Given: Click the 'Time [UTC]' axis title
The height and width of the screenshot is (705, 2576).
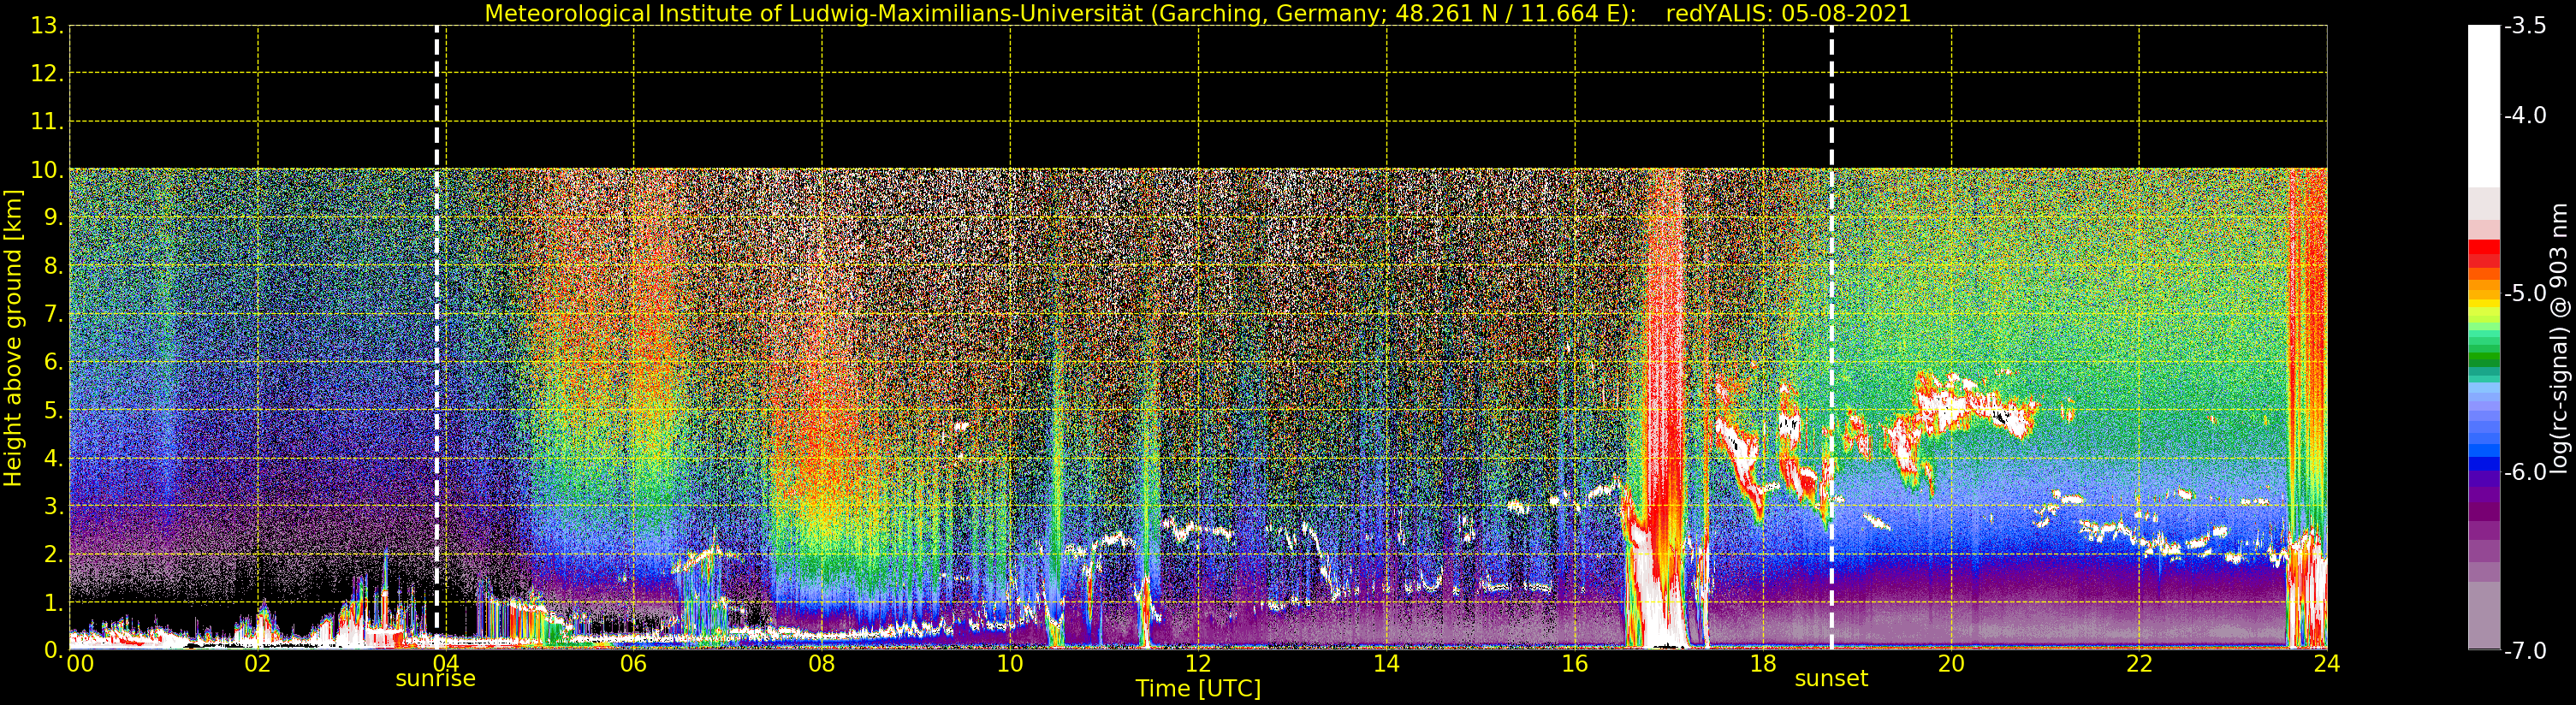Looking at the screenshot, I should point(1198,689).
